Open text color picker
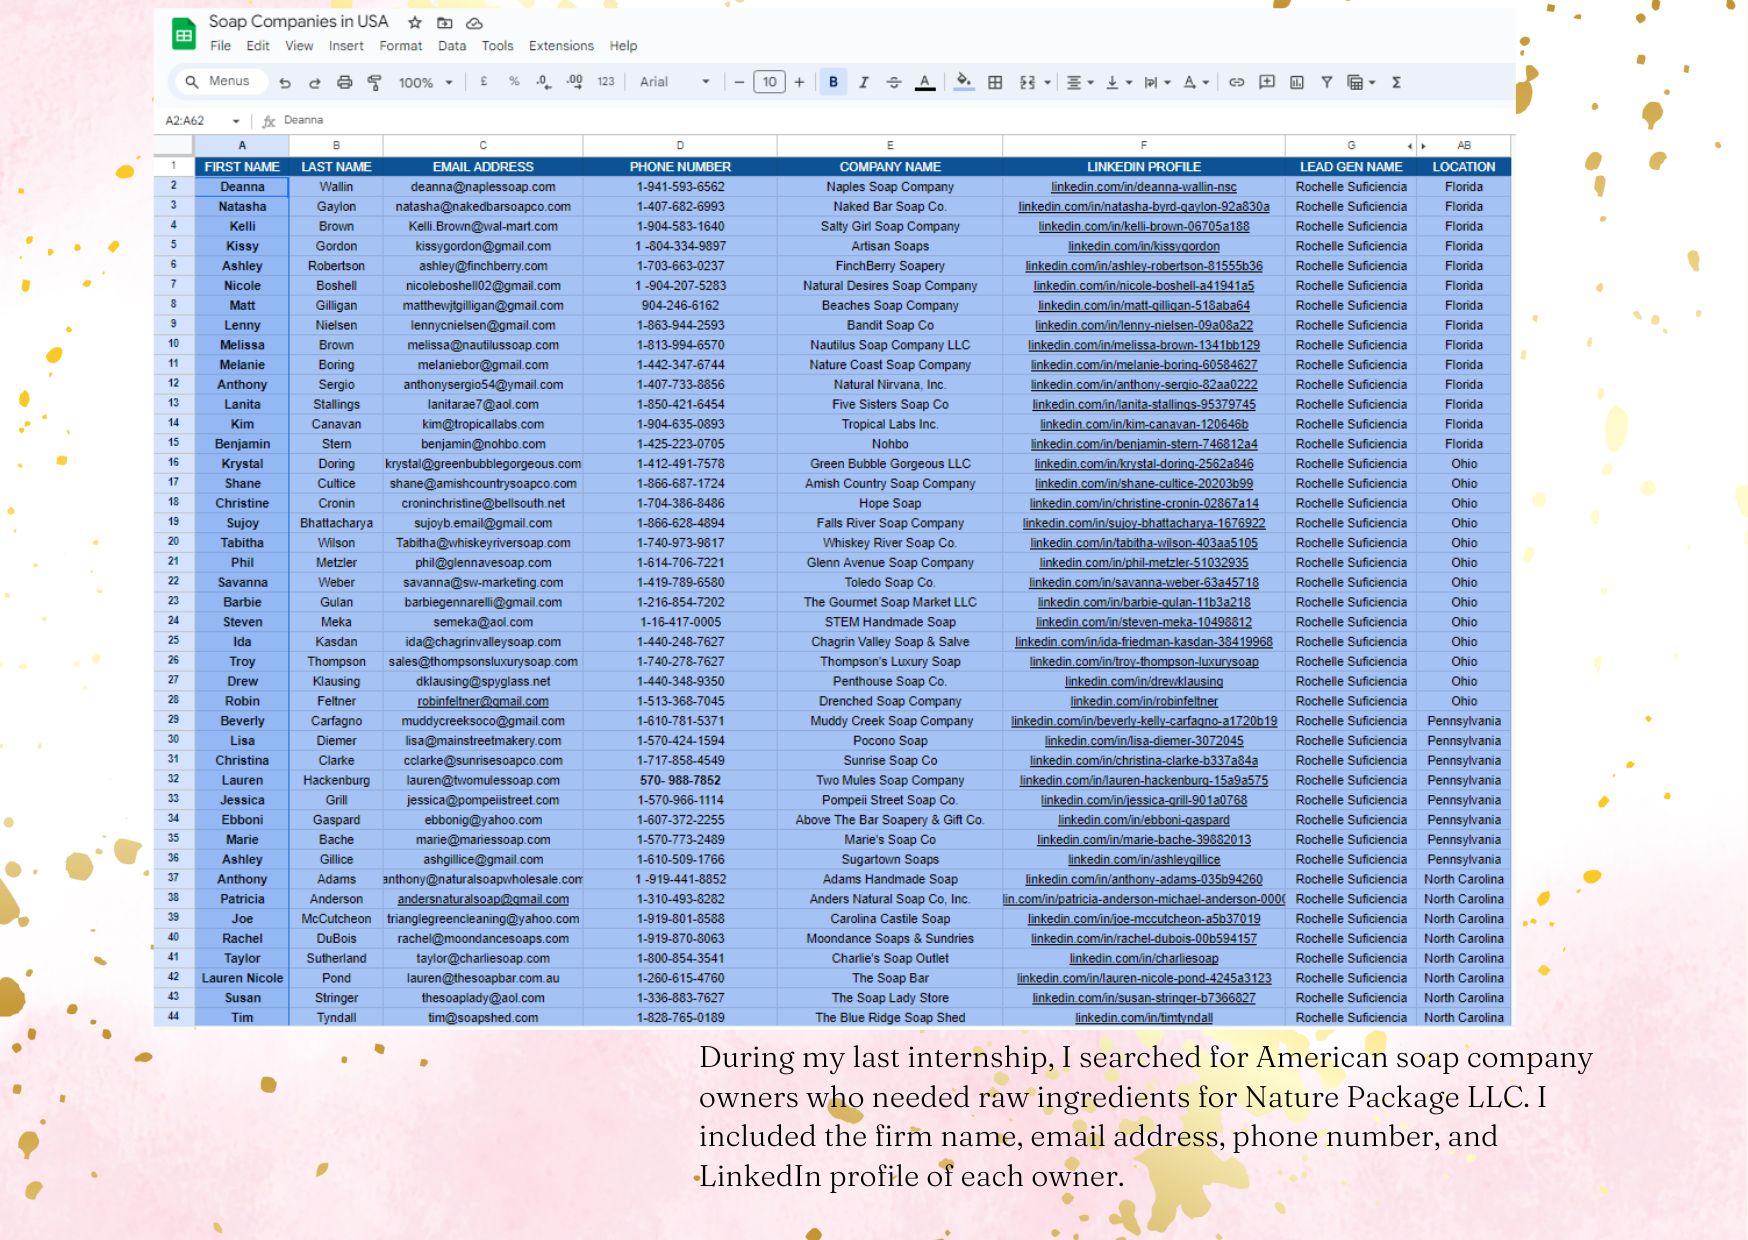 tap(925, 83)
